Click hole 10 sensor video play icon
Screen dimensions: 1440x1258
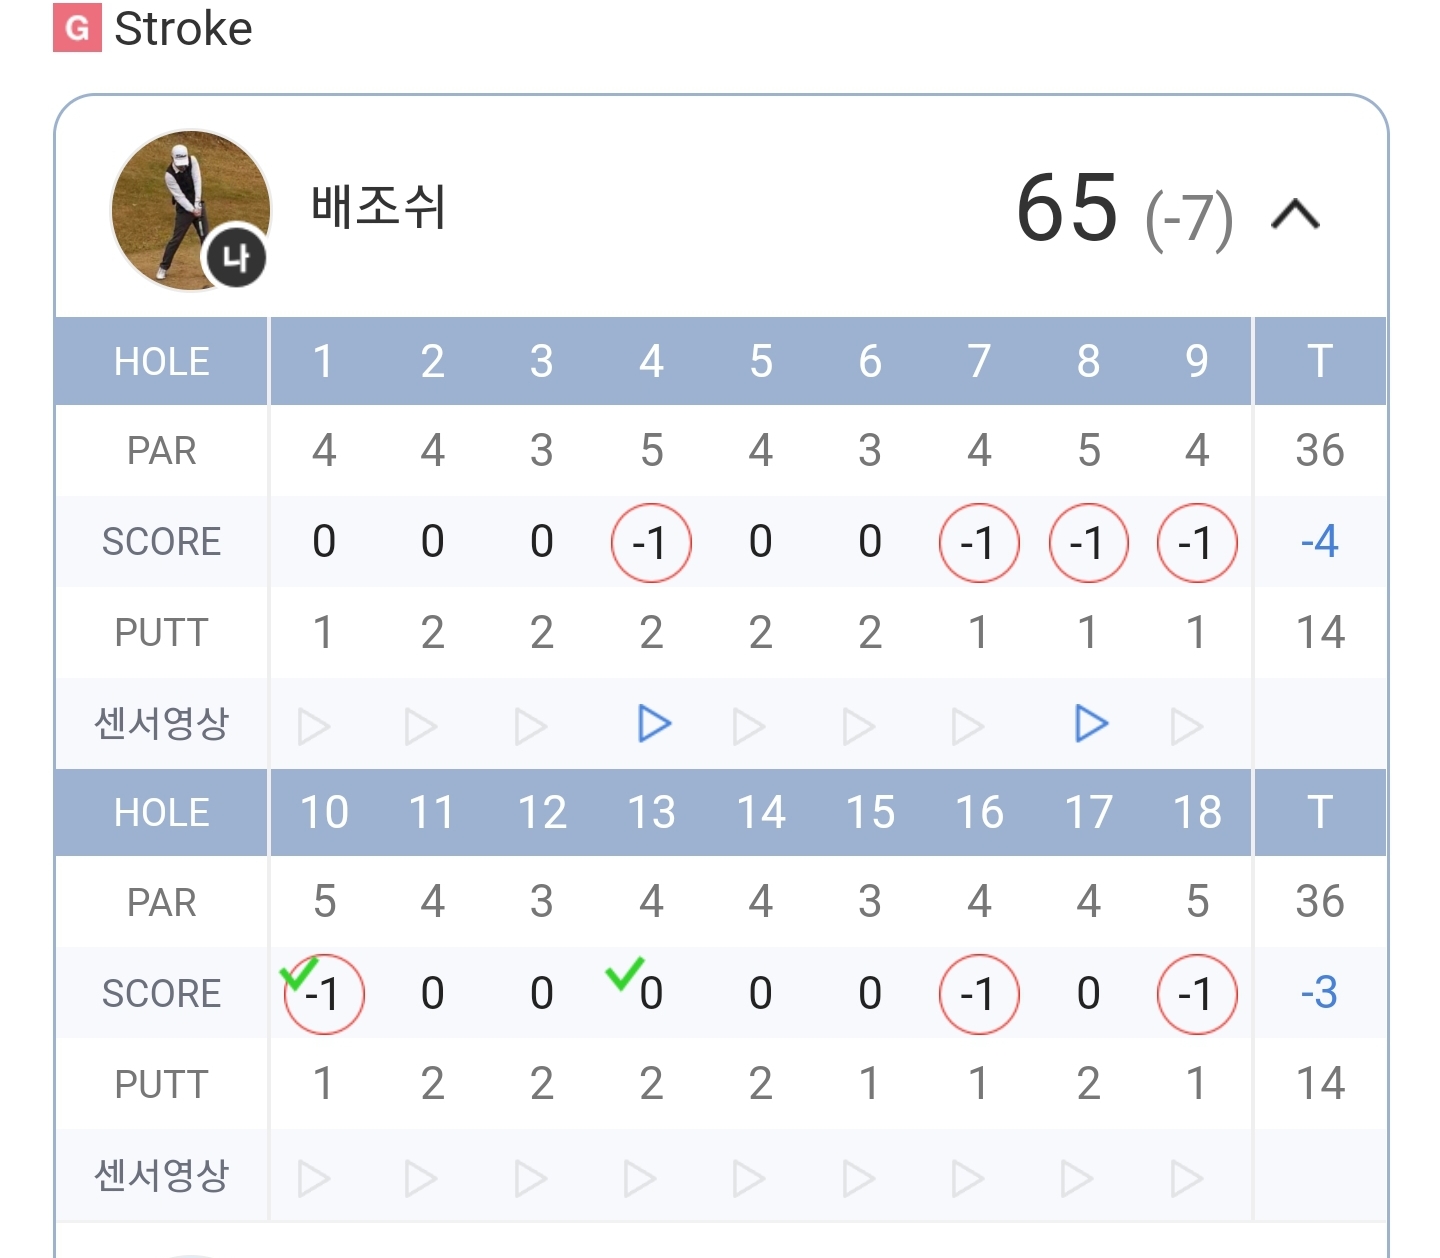[313, 1179]
